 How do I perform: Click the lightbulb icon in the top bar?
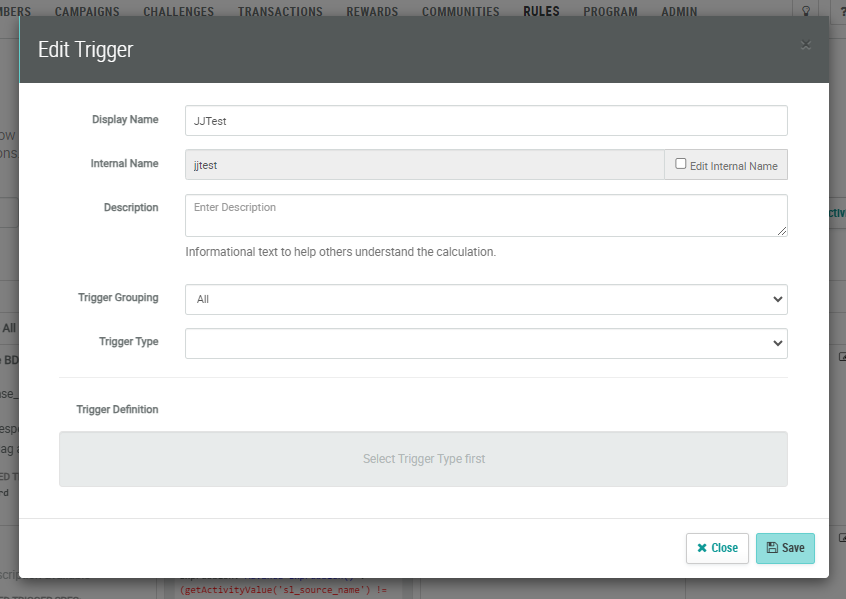(806, 11)
